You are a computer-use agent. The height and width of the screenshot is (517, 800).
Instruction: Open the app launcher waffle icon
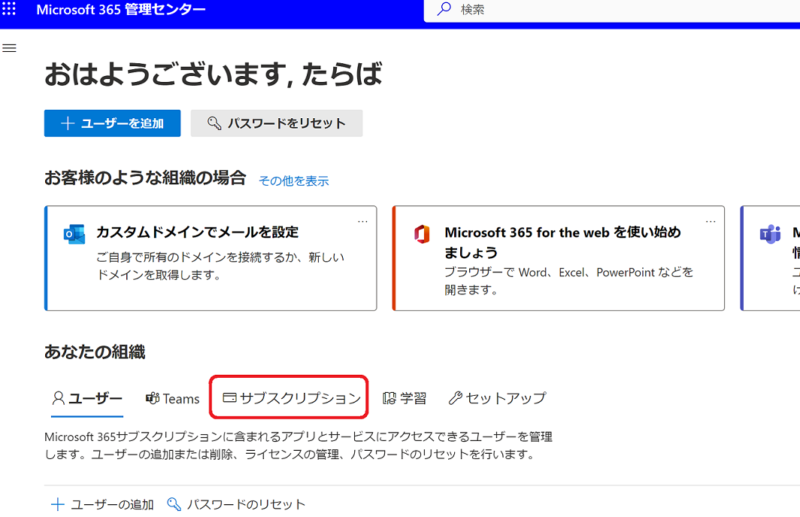click(x=10, y=9)
